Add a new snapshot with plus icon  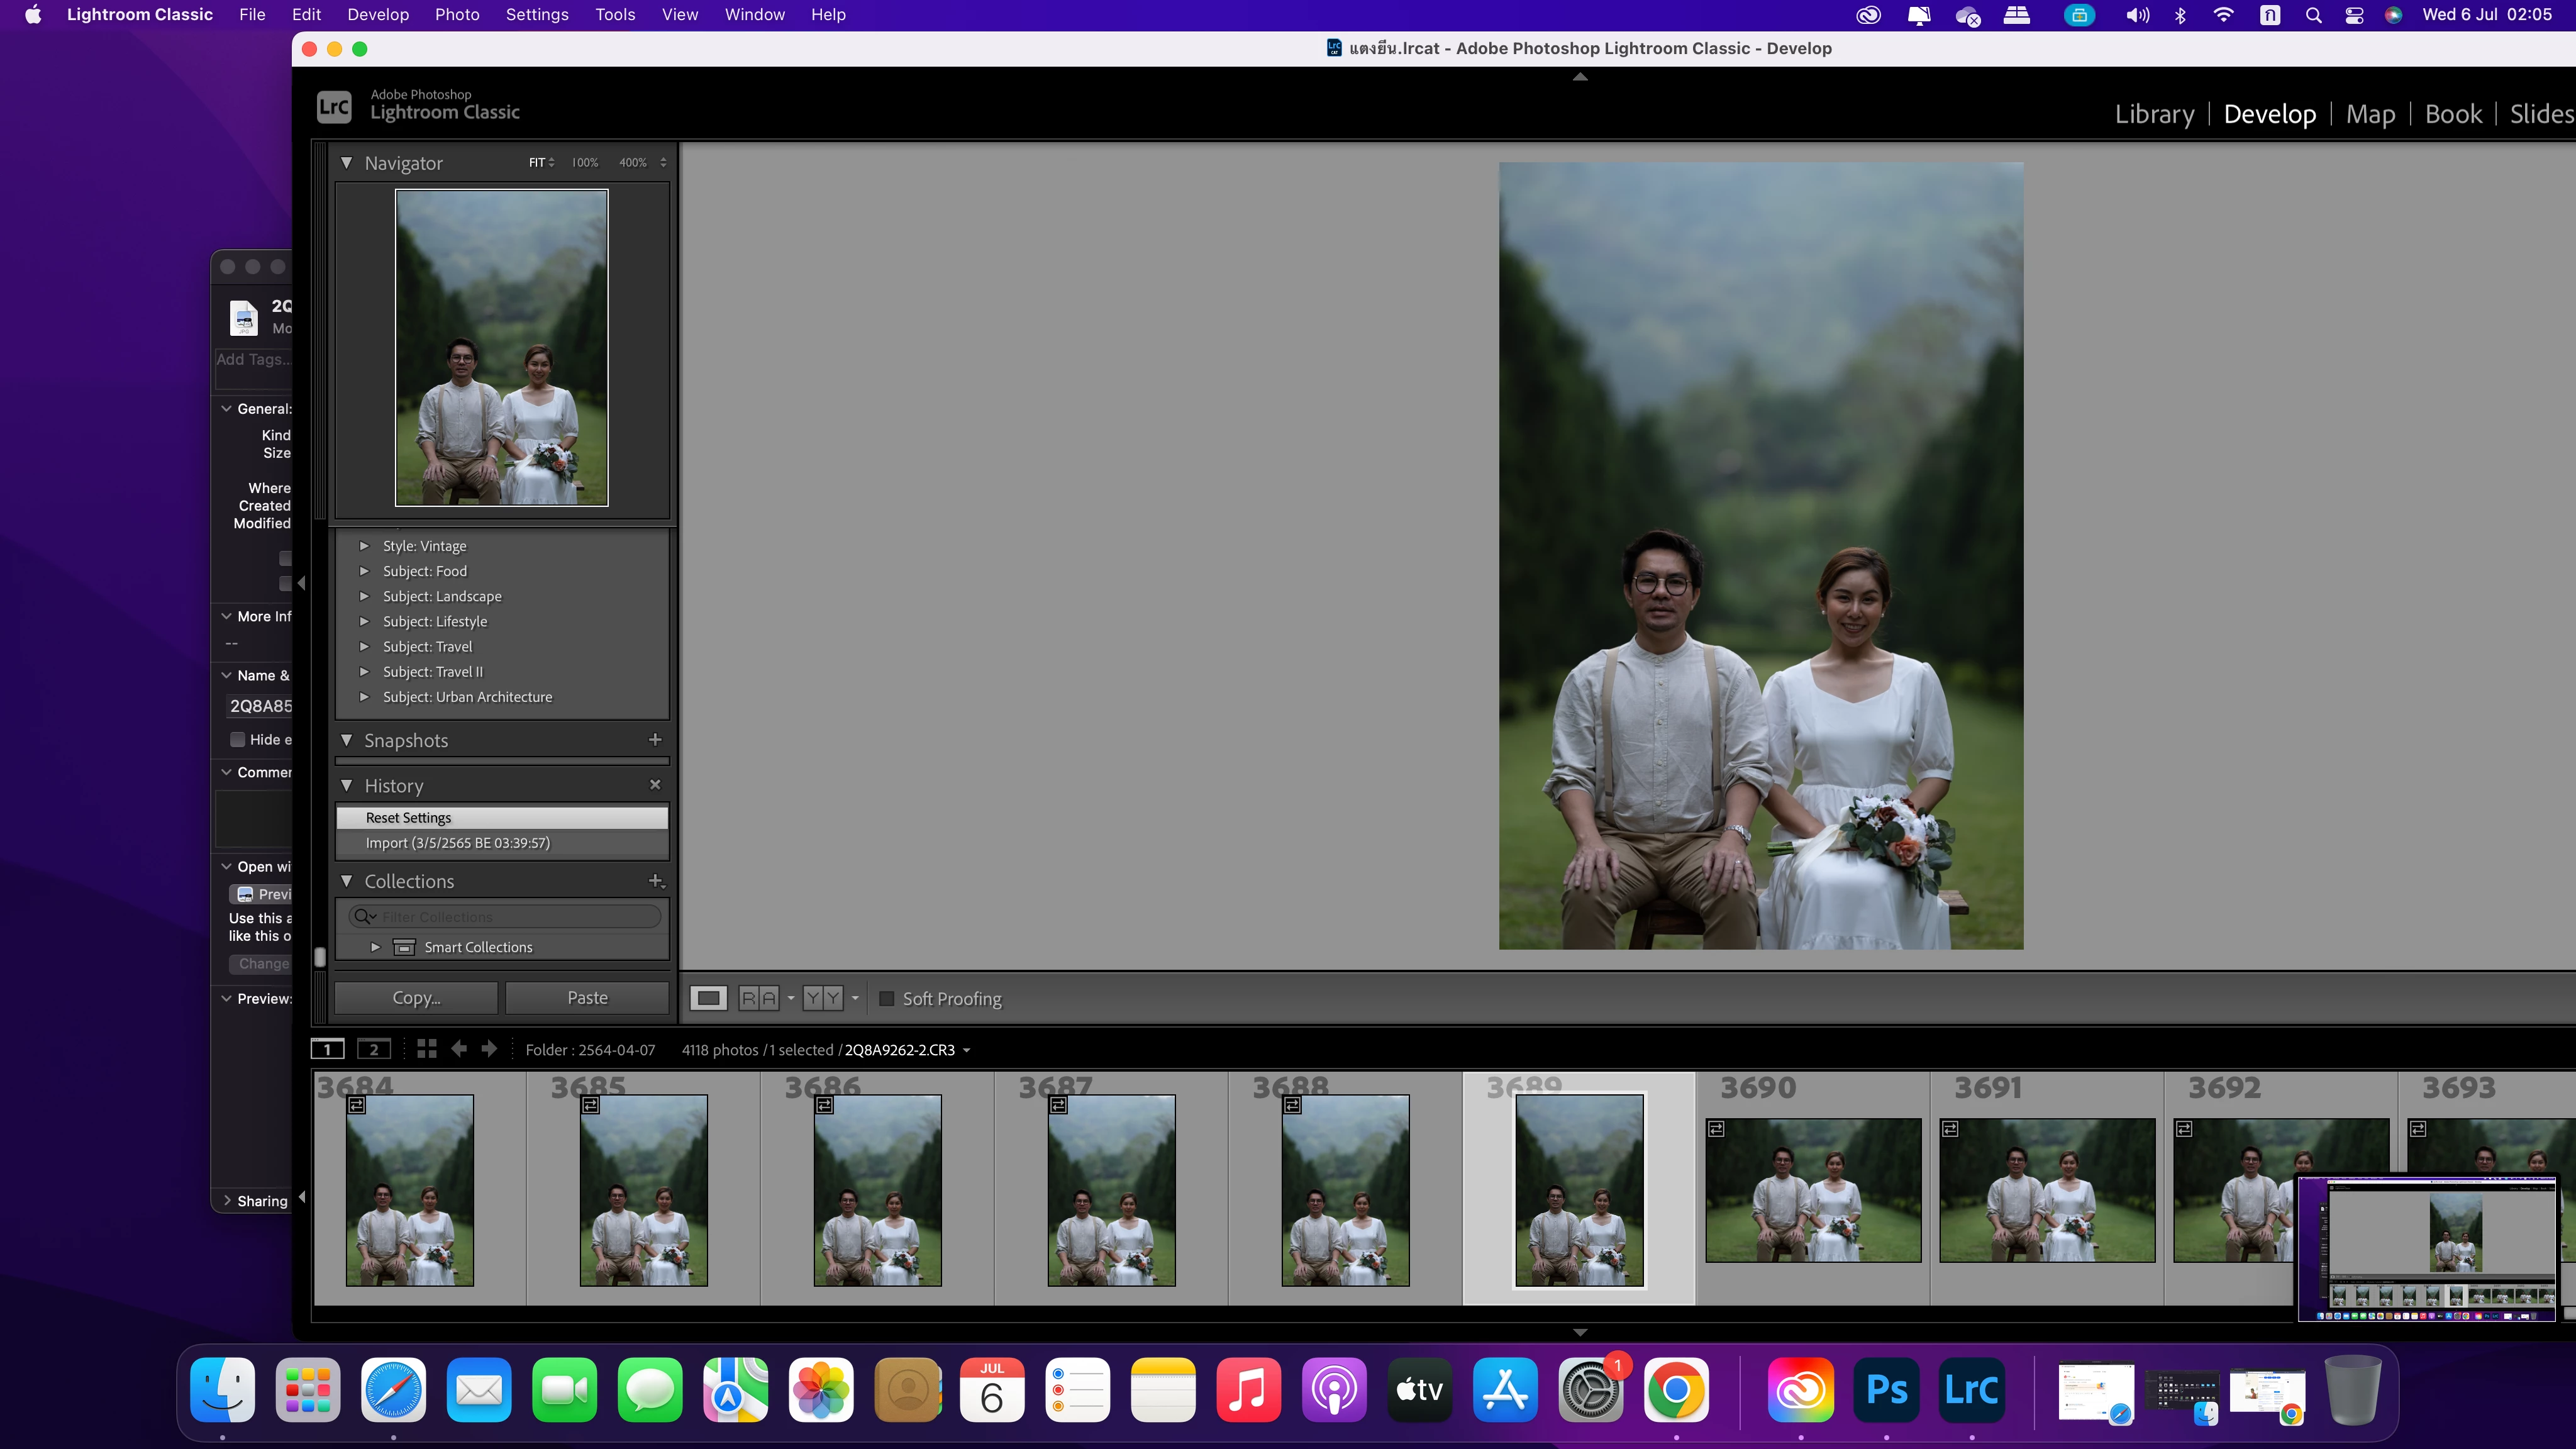(x=655, y=740)
